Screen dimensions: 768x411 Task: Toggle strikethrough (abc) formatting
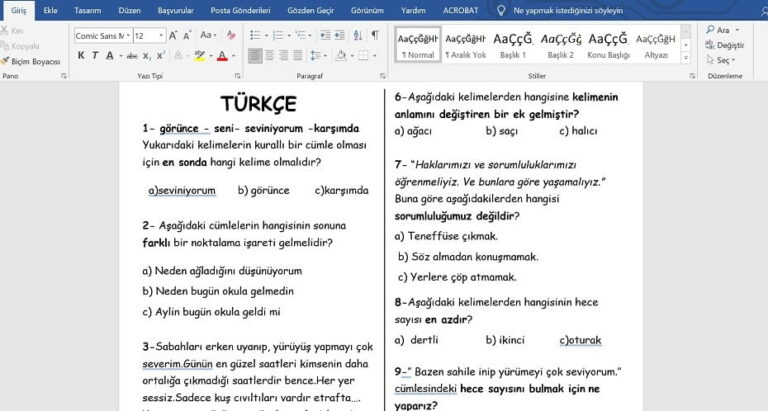[132, 56]
